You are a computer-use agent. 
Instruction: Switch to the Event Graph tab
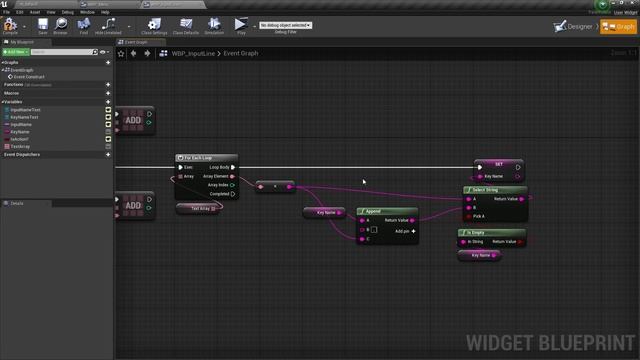click(141, 42)
